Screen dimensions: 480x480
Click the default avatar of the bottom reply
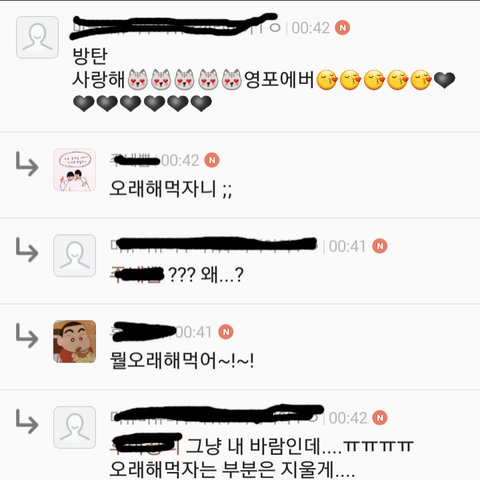(75, 427)
